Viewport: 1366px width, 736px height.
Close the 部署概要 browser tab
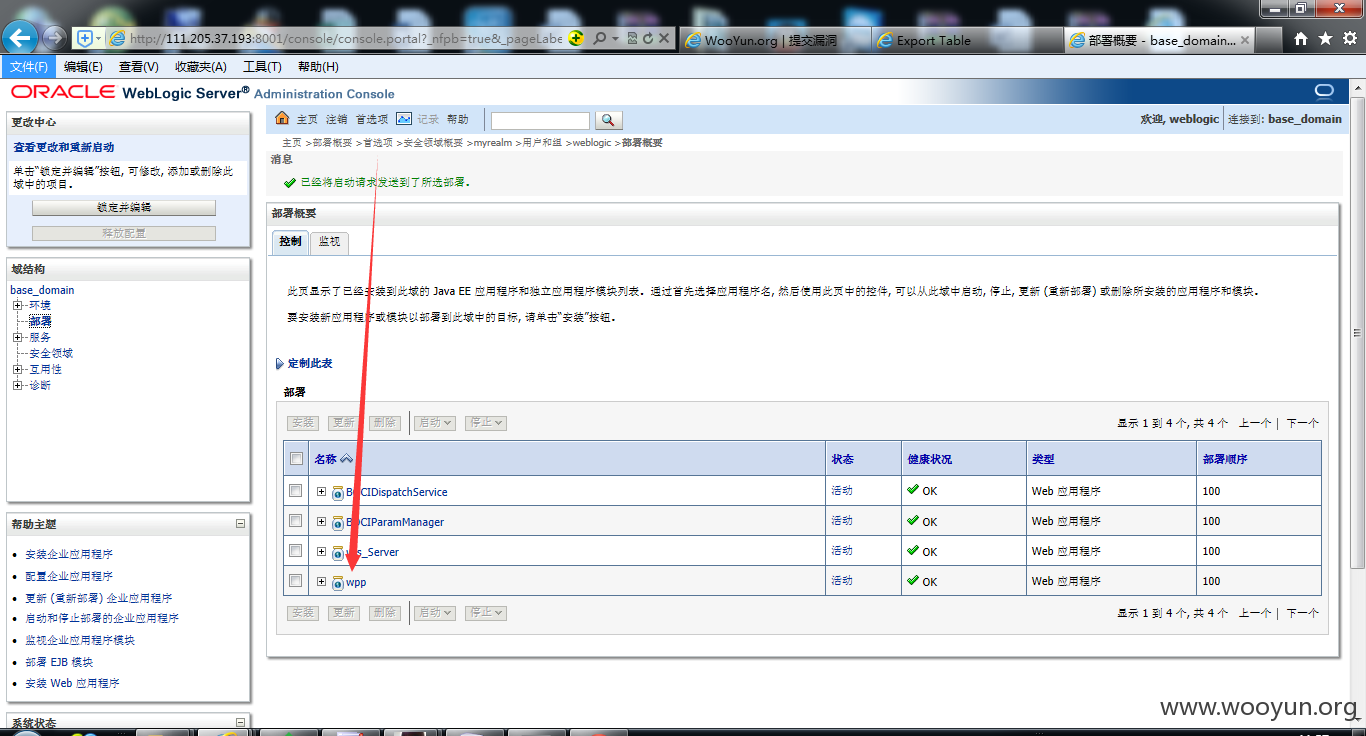(1246, 40)
